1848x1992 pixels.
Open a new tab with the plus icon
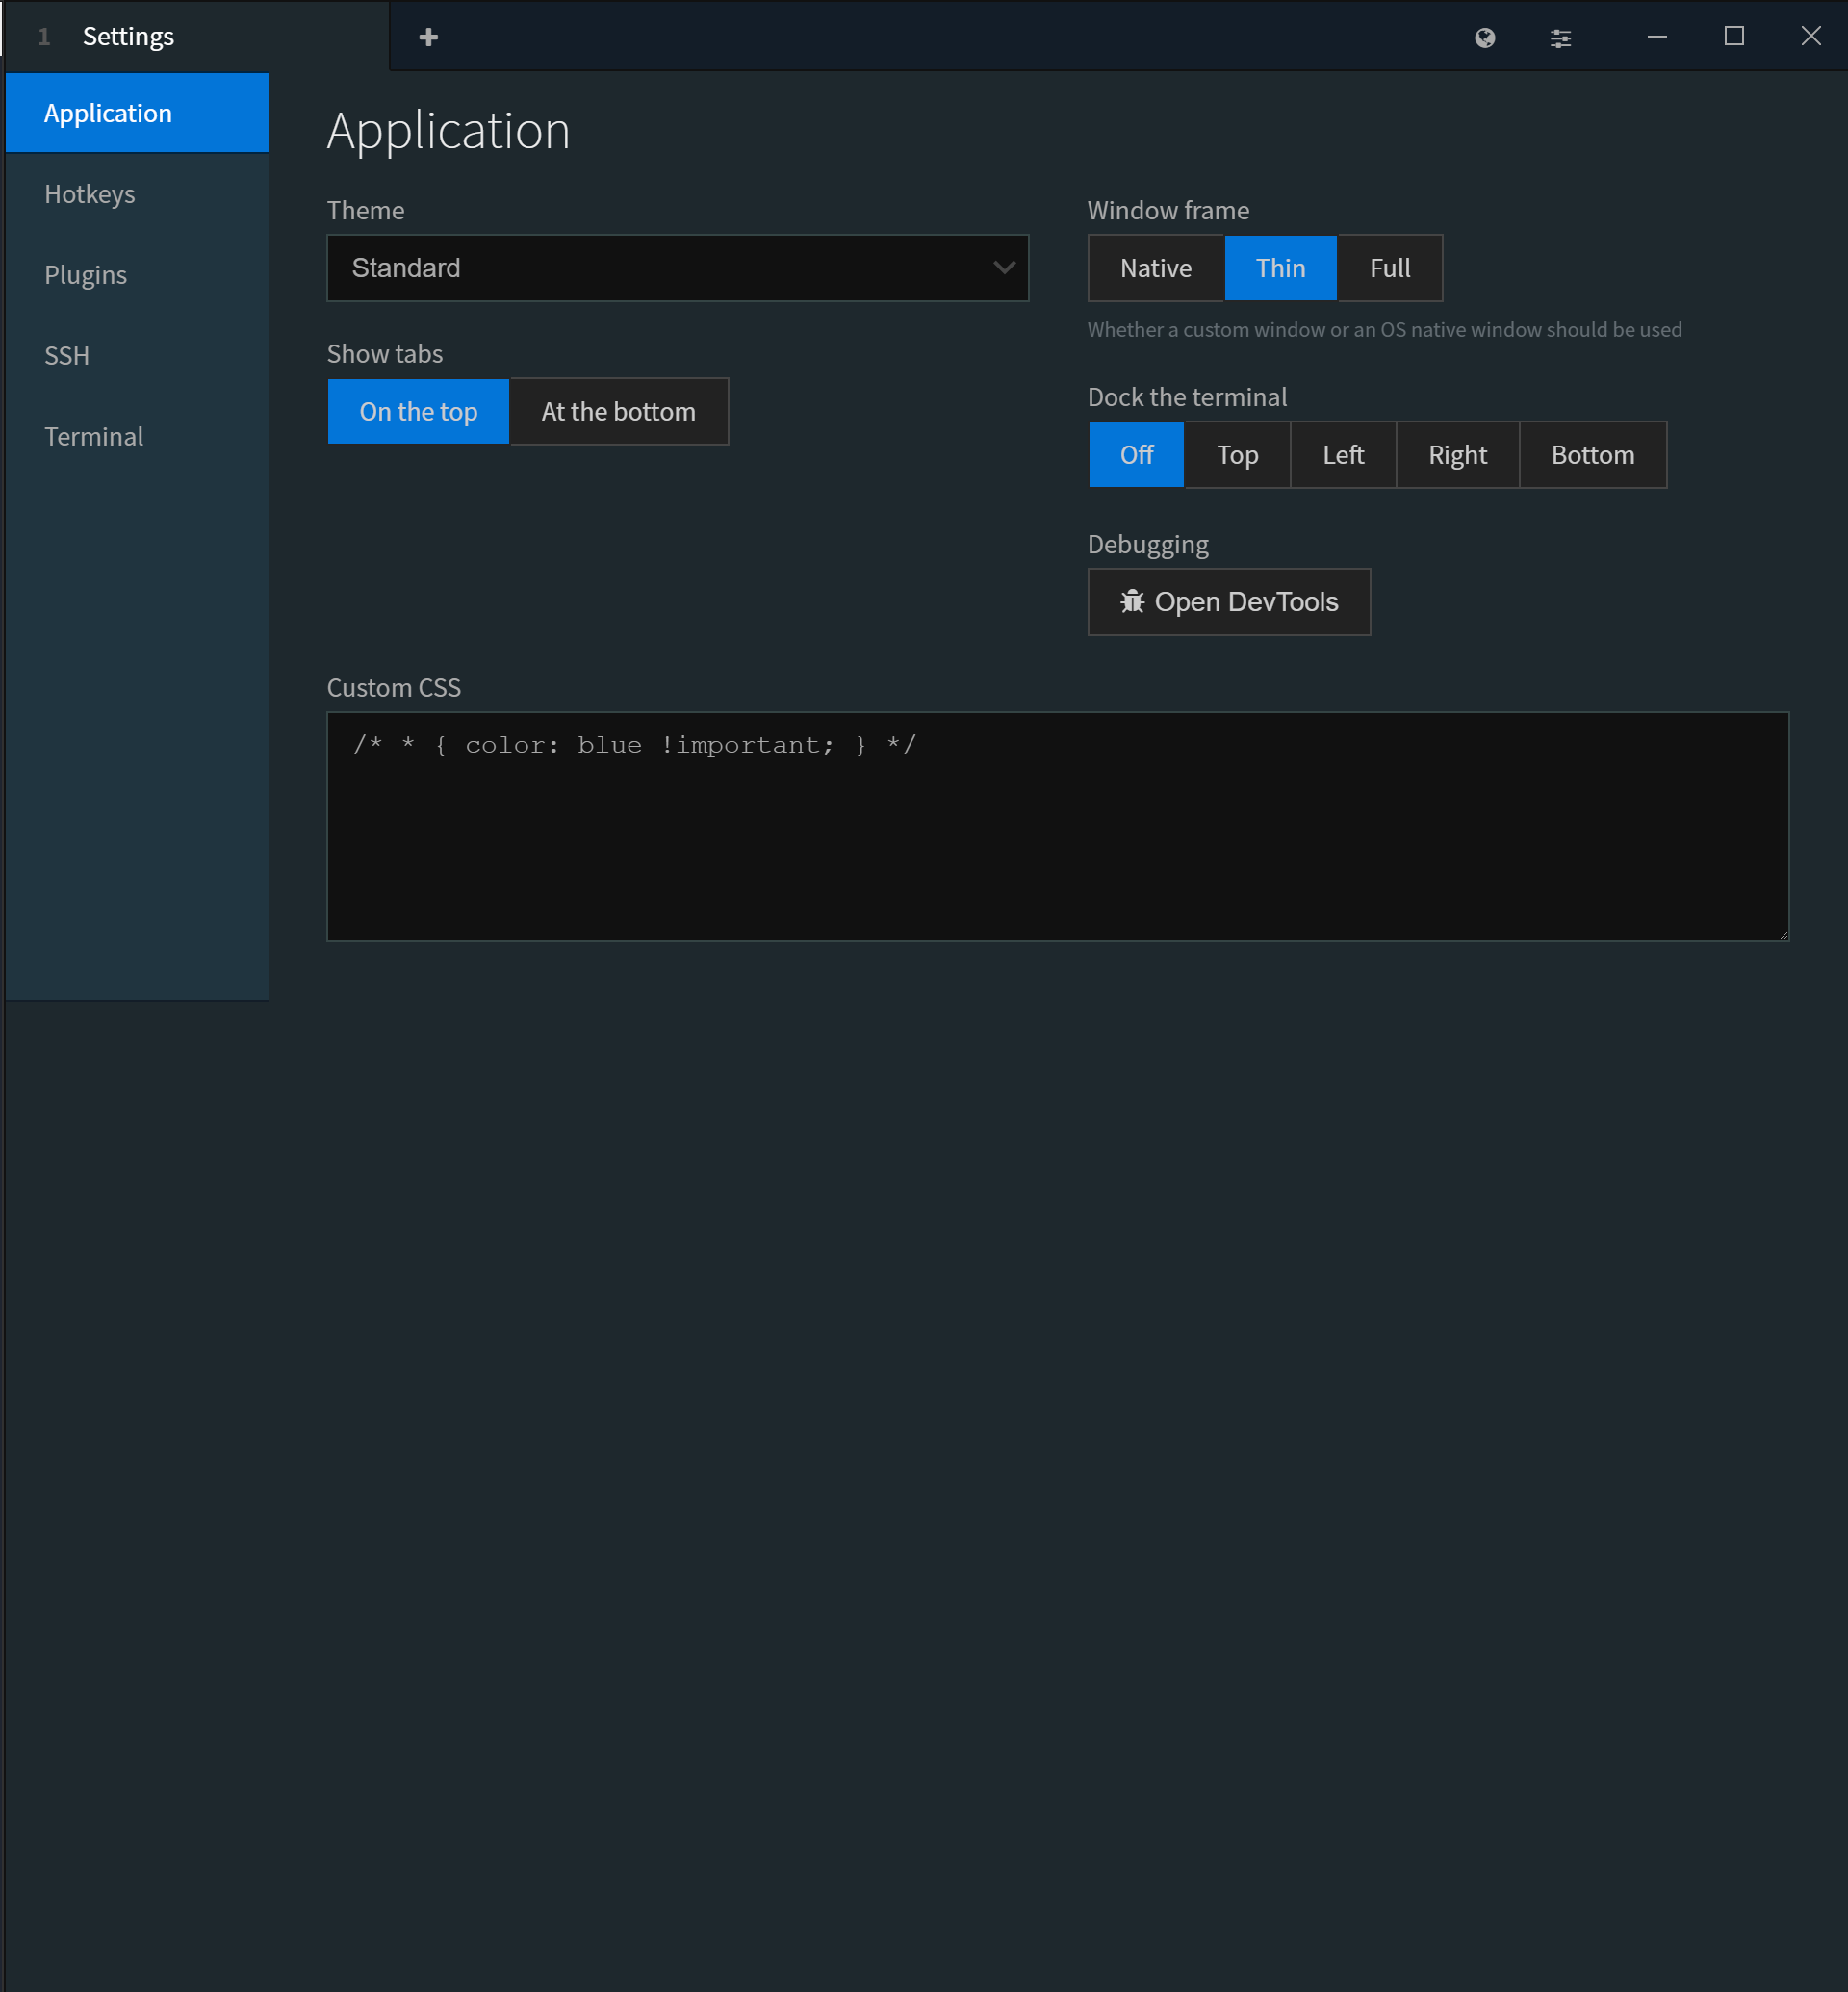(428, 36)
